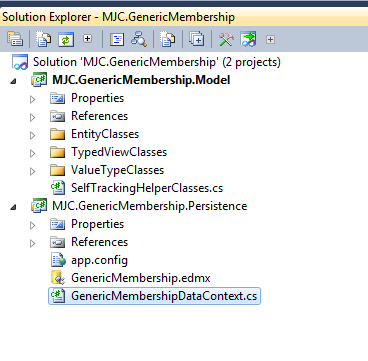Expand the TypedViewClasses folder arrow
368x361 pixels.
click(x=32, y=153)
